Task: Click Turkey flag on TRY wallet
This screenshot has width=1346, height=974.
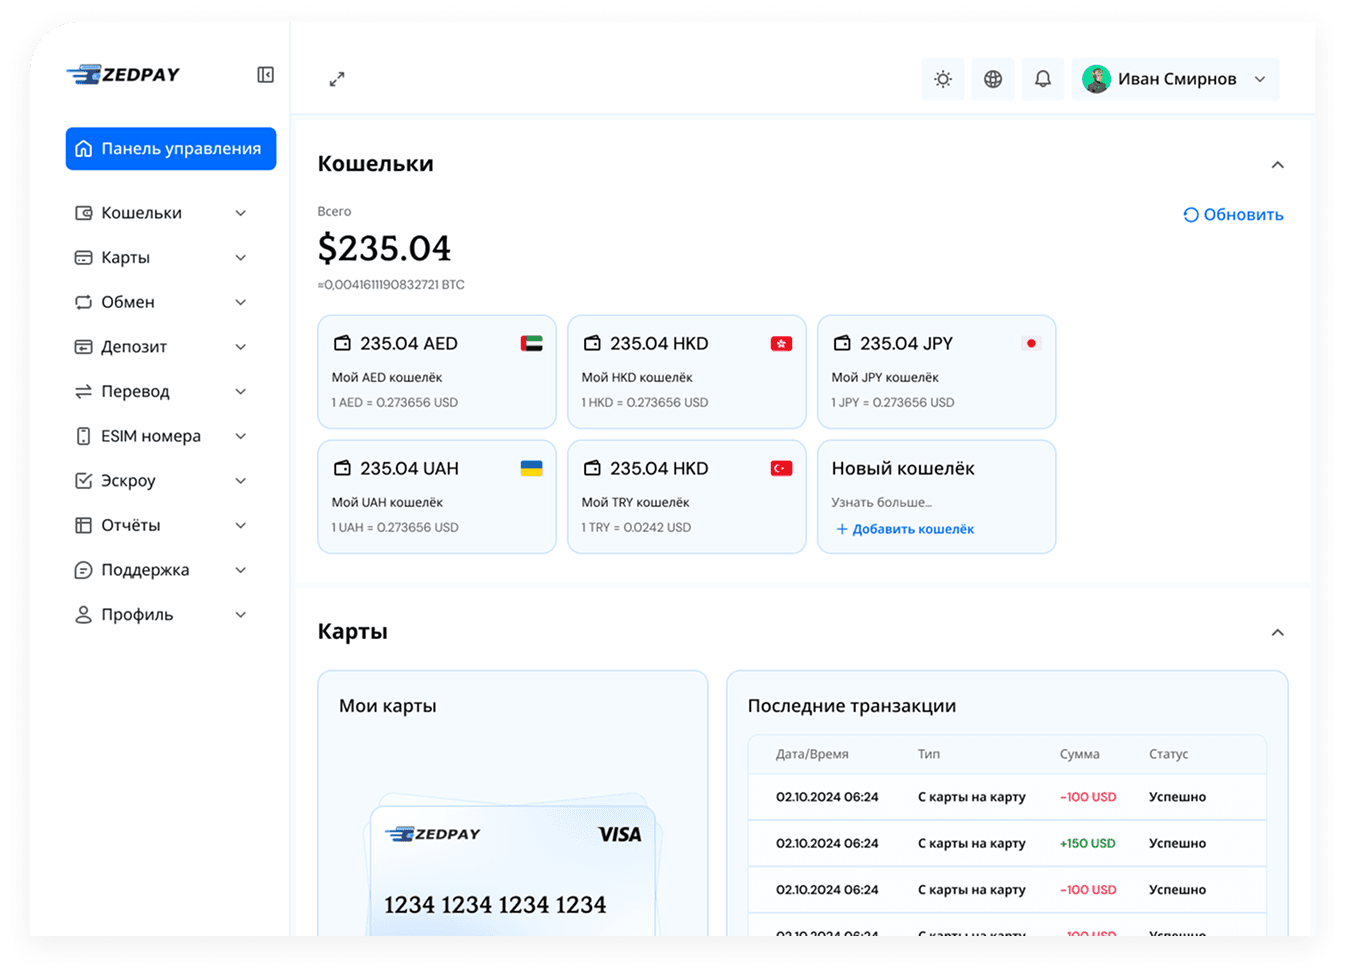Action: 782,468
